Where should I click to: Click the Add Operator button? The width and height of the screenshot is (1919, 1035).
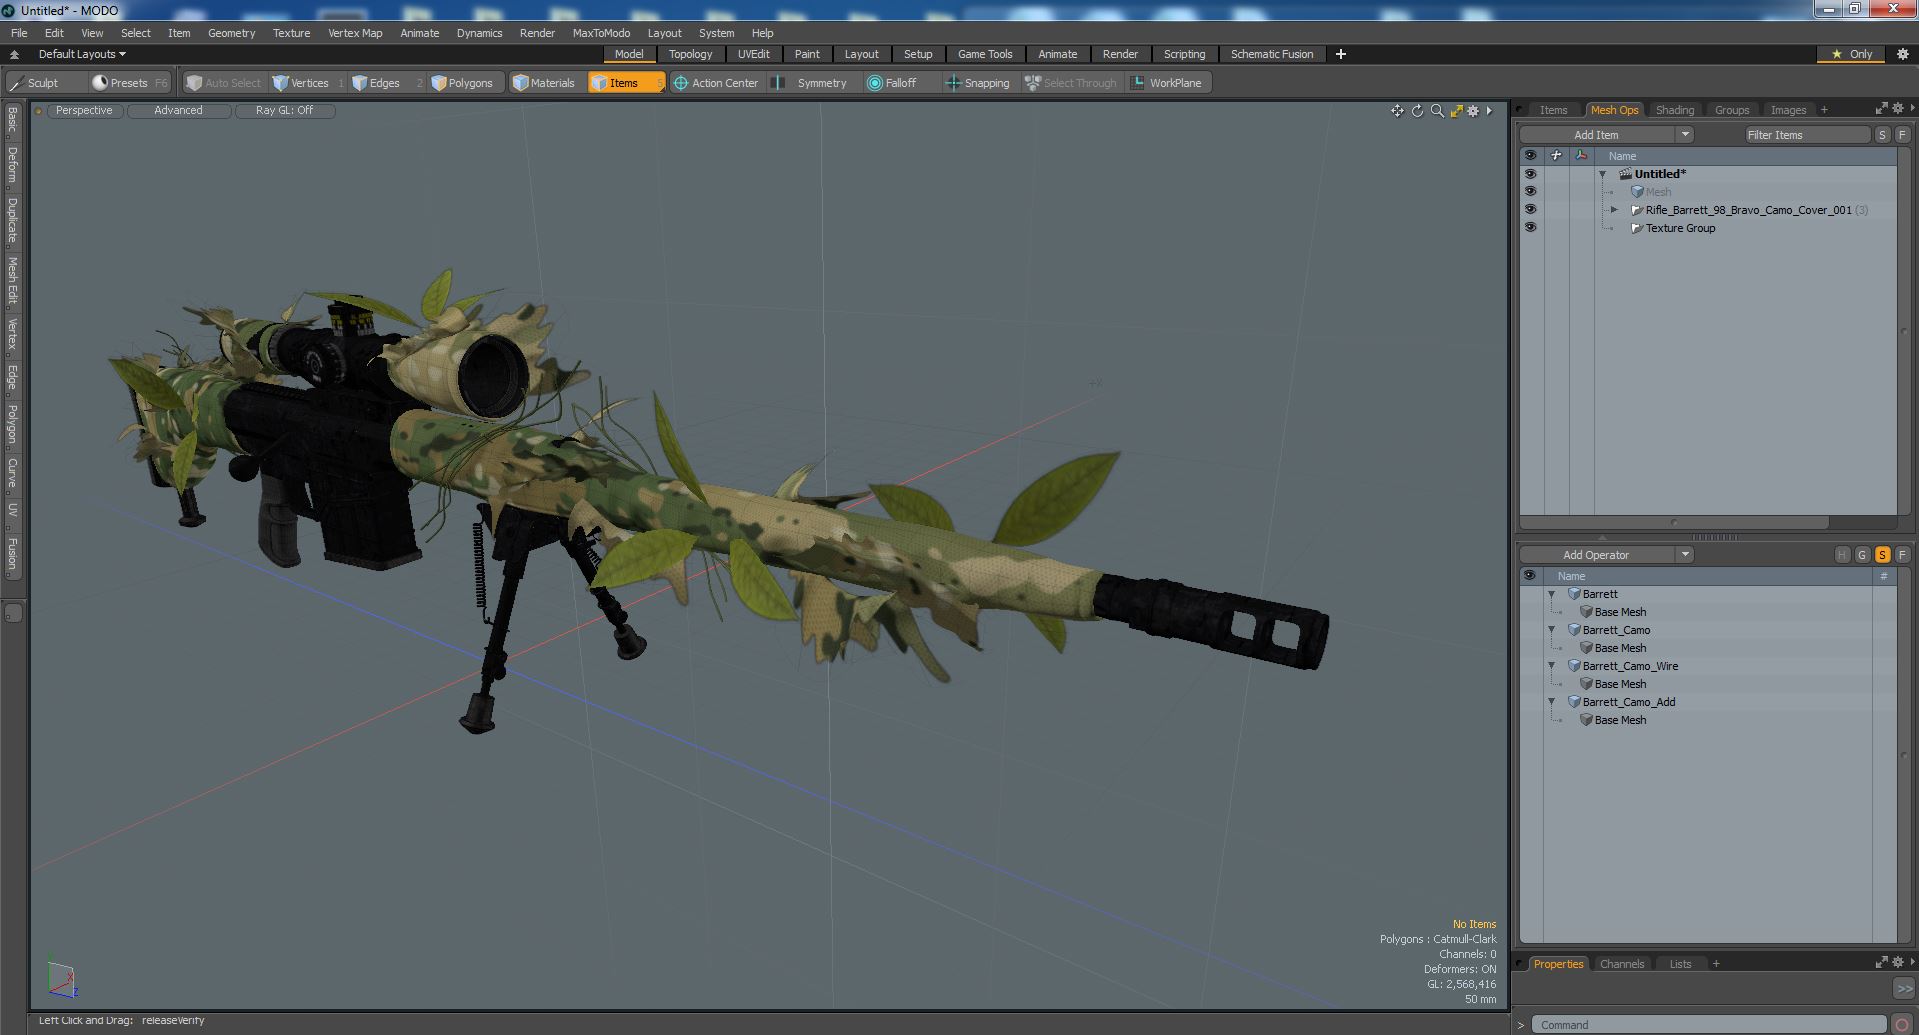coord(1597,555)
